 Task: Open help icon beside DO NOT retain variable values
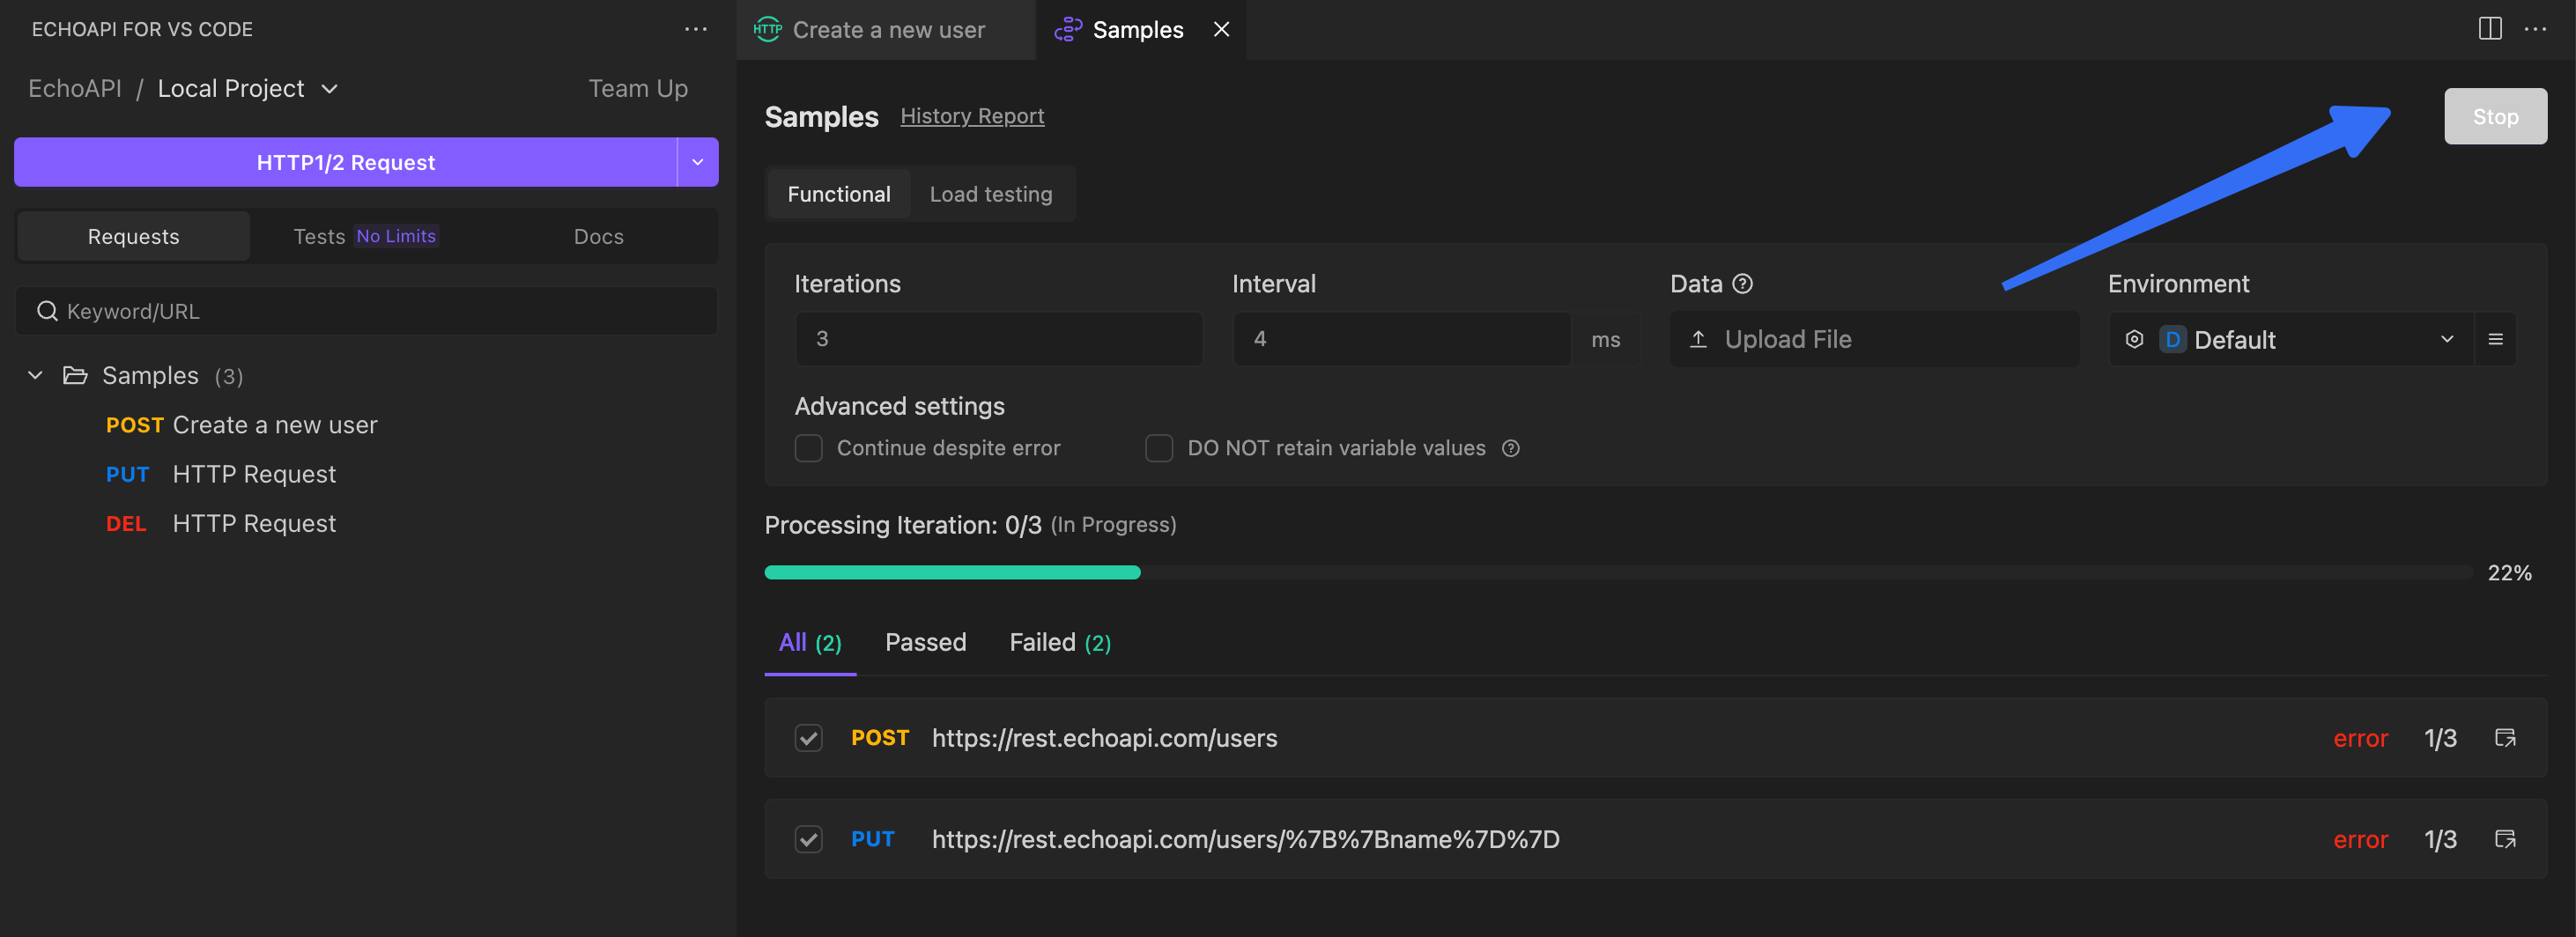[1511, 448]
